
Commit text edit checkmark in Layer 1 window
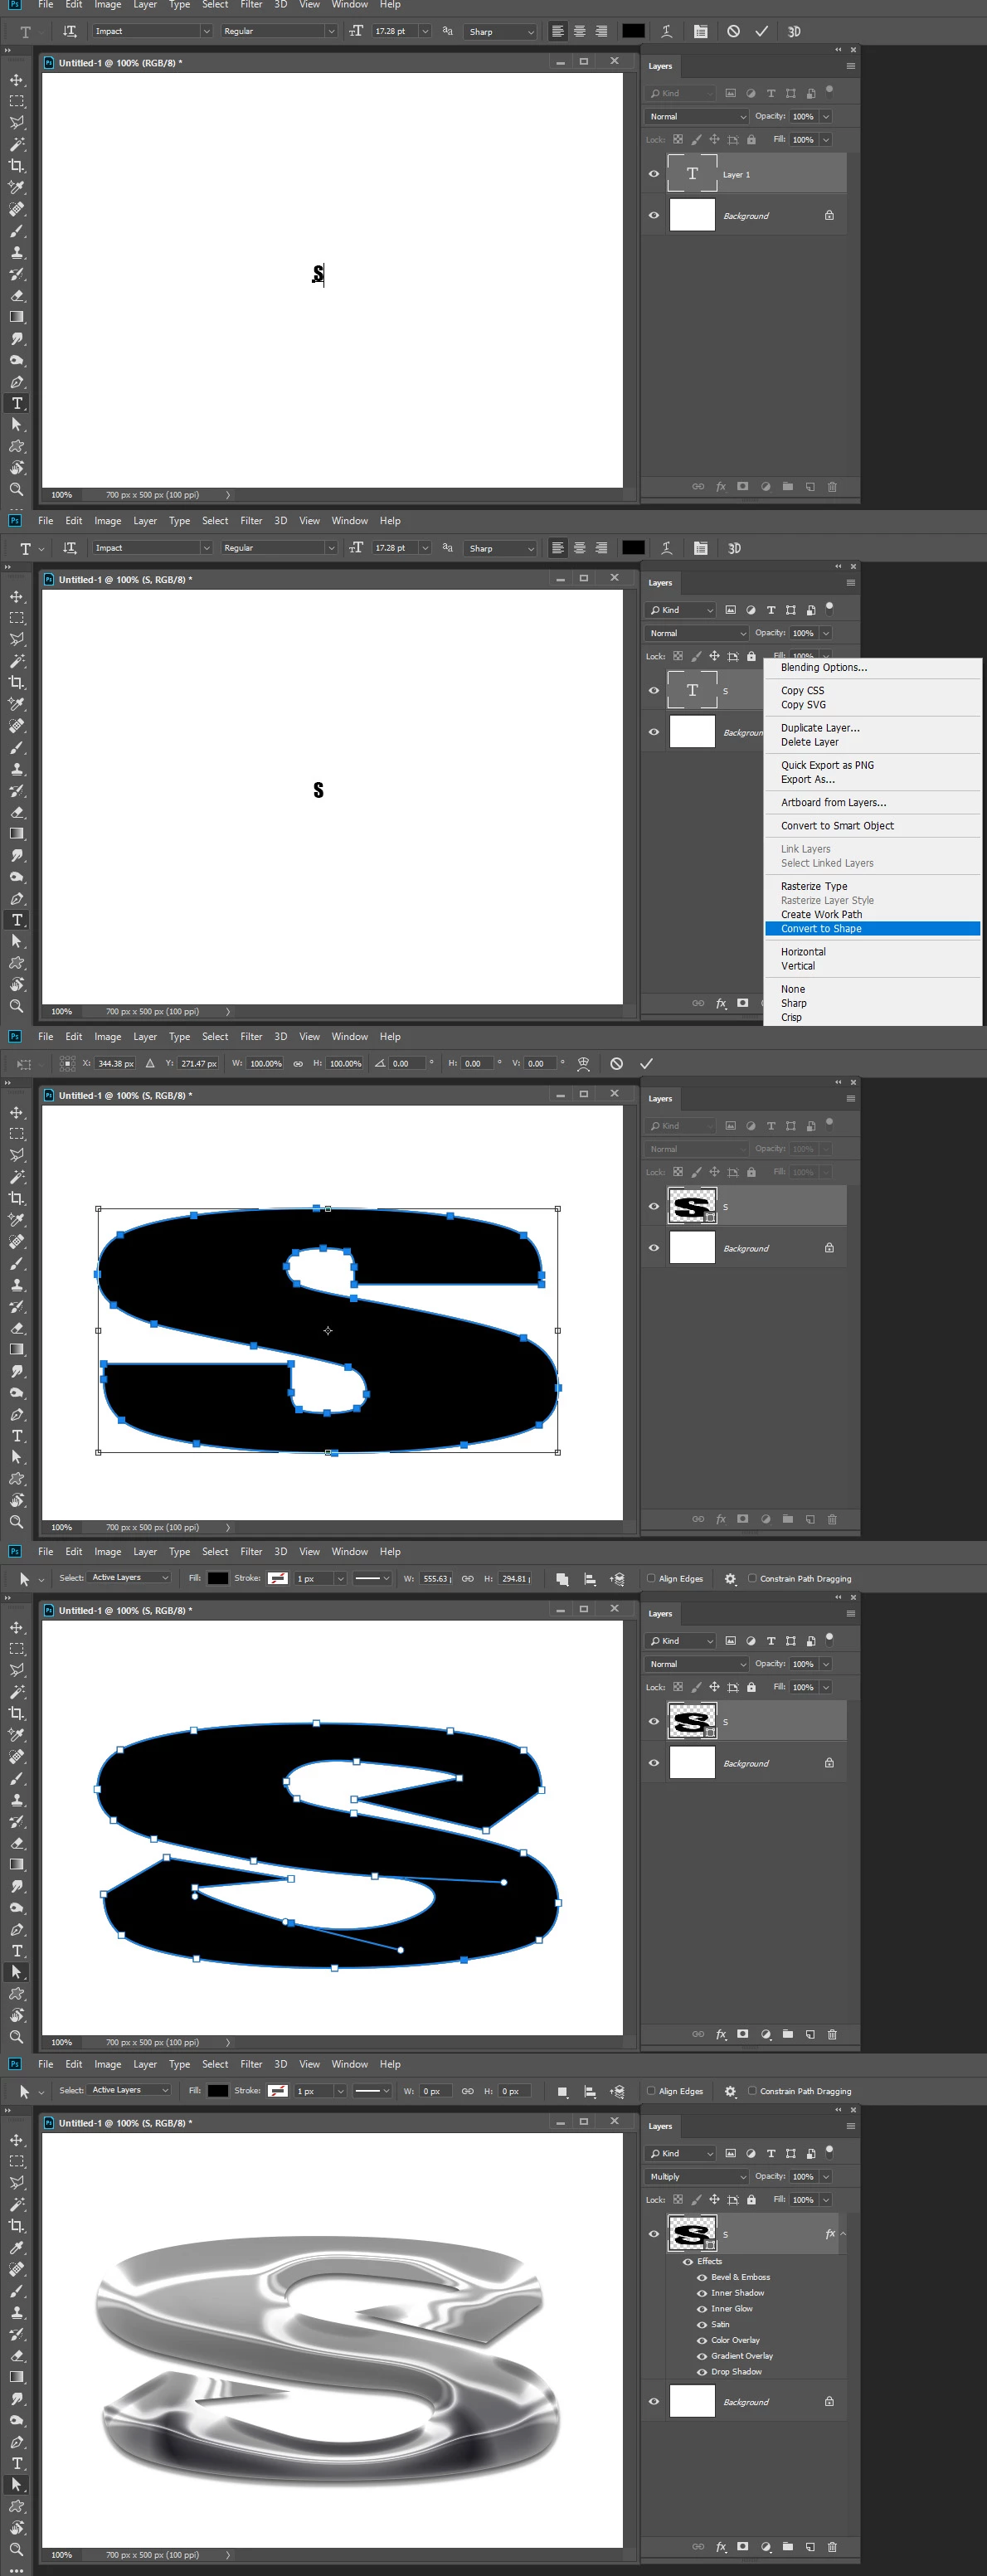pyautogui.click(x=762, y=31)
